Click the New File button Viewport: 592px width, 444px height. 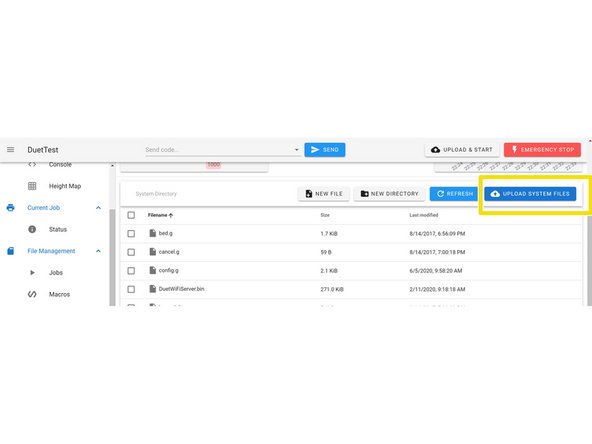click(x=324, y=194)
